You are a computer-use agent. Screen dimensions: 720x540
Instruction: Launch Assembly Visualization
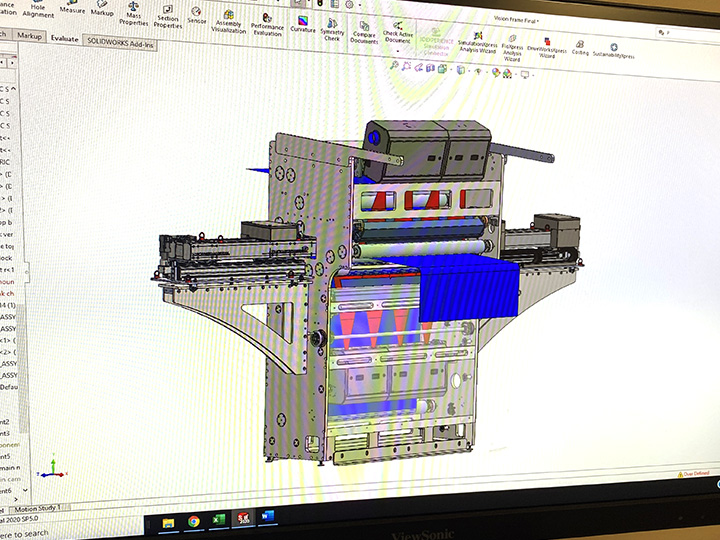coord(229,20)
